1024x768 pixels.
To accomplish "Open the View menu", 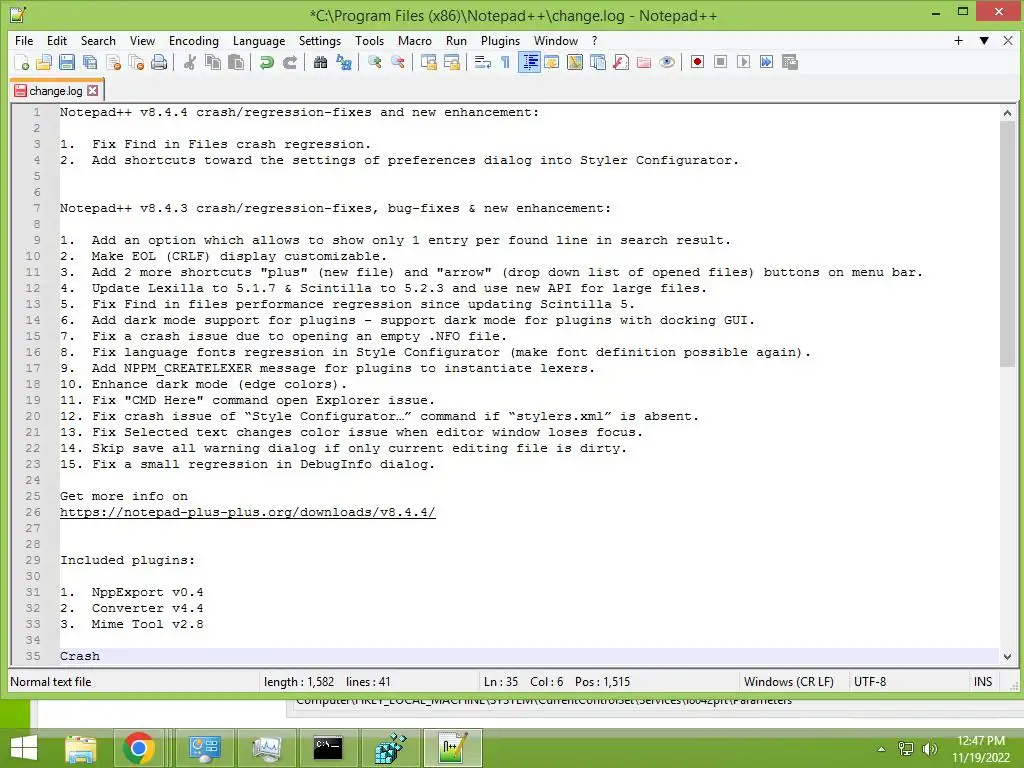I will [x=142, y=40].
